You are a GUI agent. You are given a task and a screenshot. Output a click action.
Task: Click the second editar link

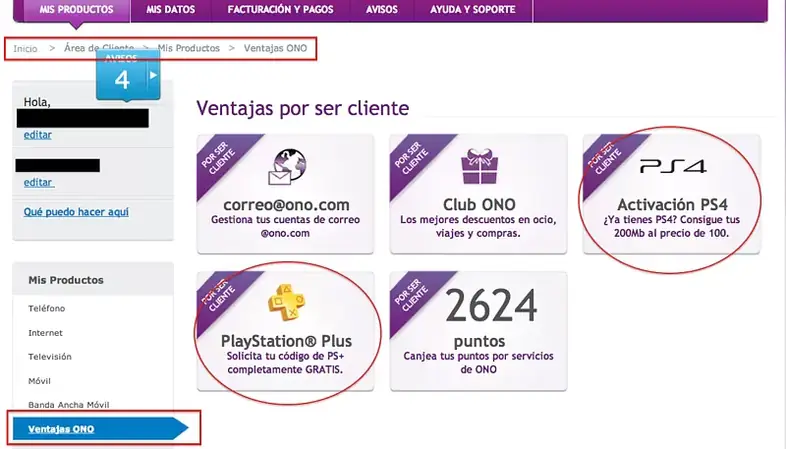tap(38, 182)
